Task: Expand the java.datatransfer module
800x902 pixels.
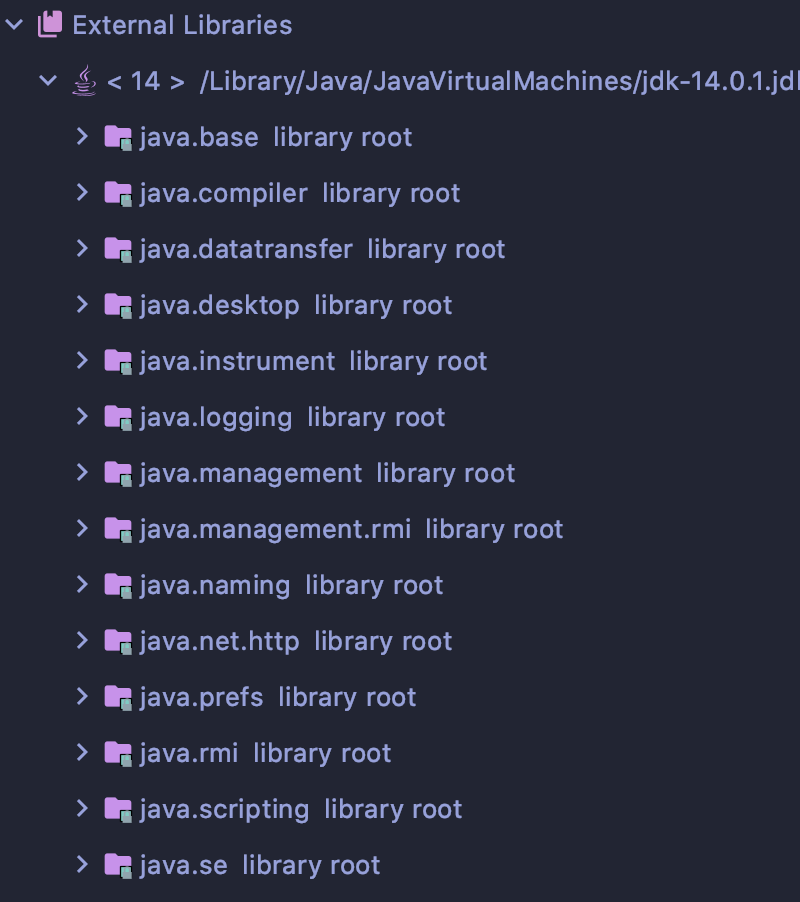Action: click(82, 249)
